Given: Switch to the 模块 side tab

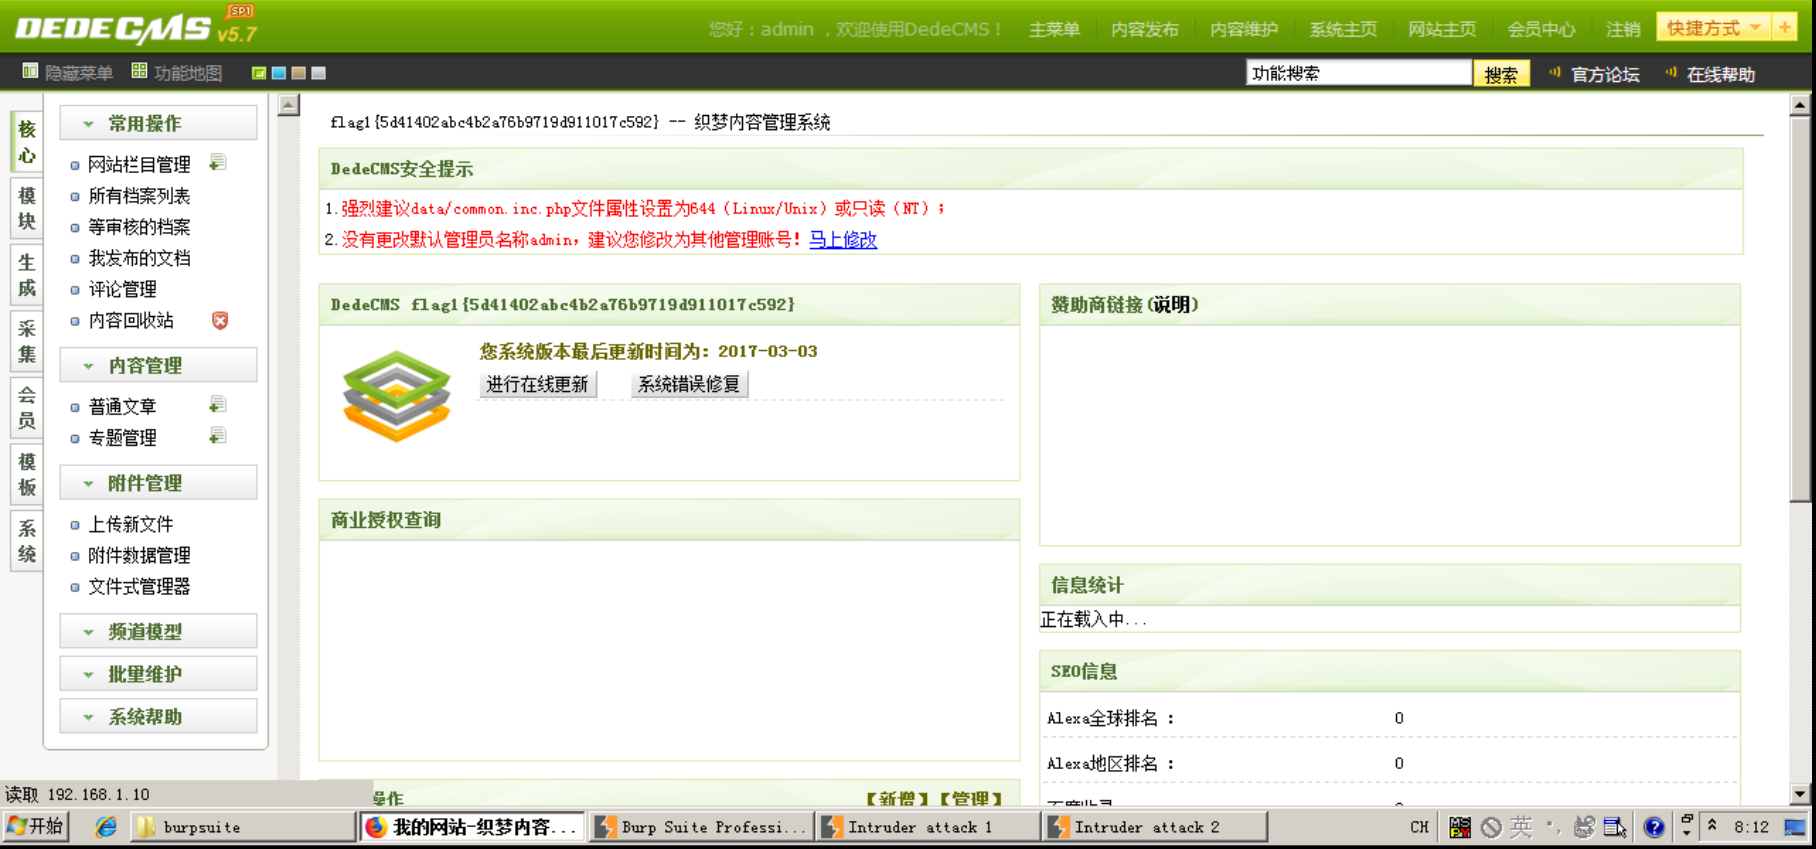Looking at the screenshot, I should 27,208.
